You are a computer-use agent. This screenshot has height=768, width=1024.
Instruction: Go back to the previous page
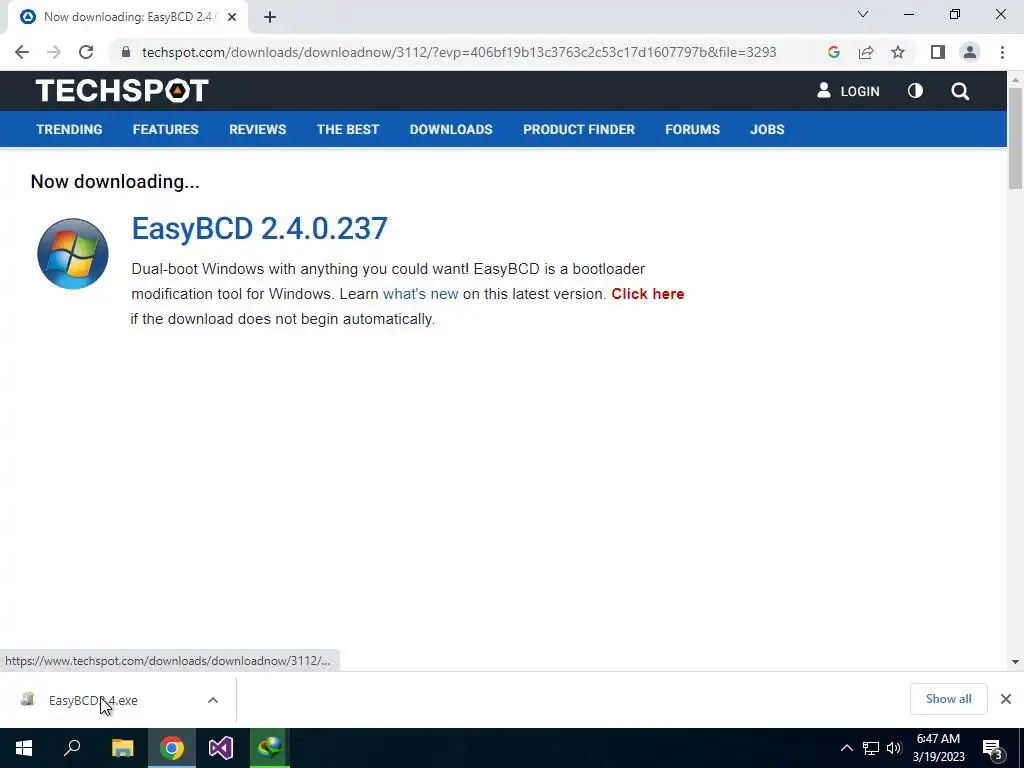[x=22, y=52]
